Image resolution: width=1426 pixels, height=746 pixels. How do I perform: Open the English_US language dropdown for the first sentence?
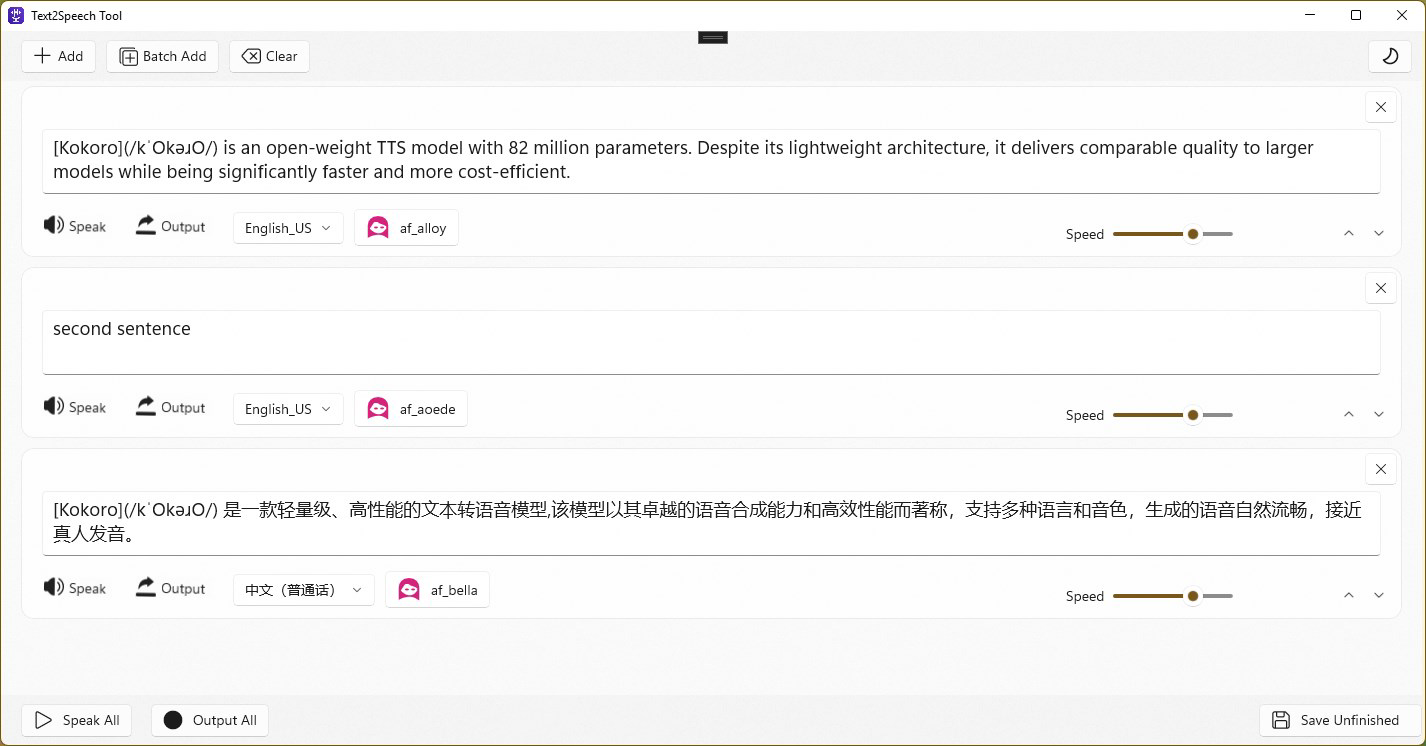287,228
